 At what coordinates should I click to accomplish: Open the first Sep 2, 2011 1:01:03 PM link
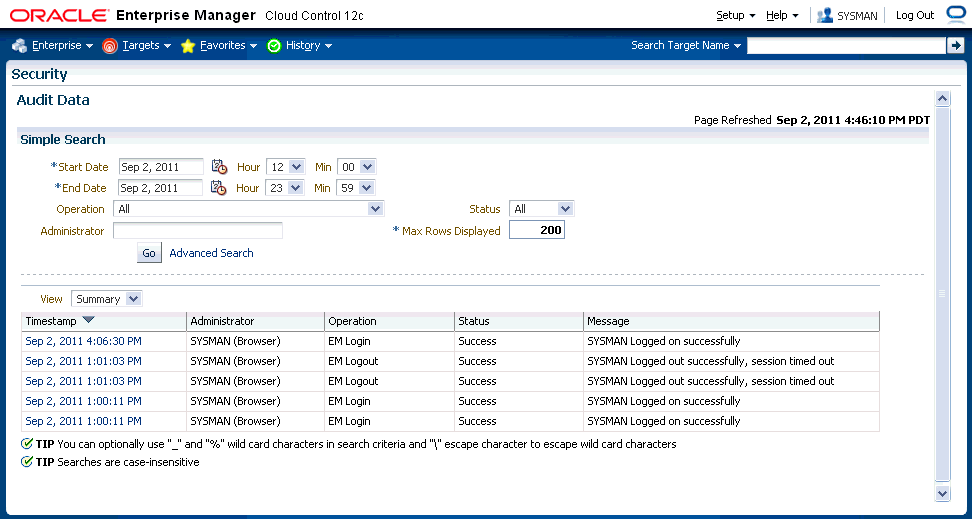(x=84, y=361)
